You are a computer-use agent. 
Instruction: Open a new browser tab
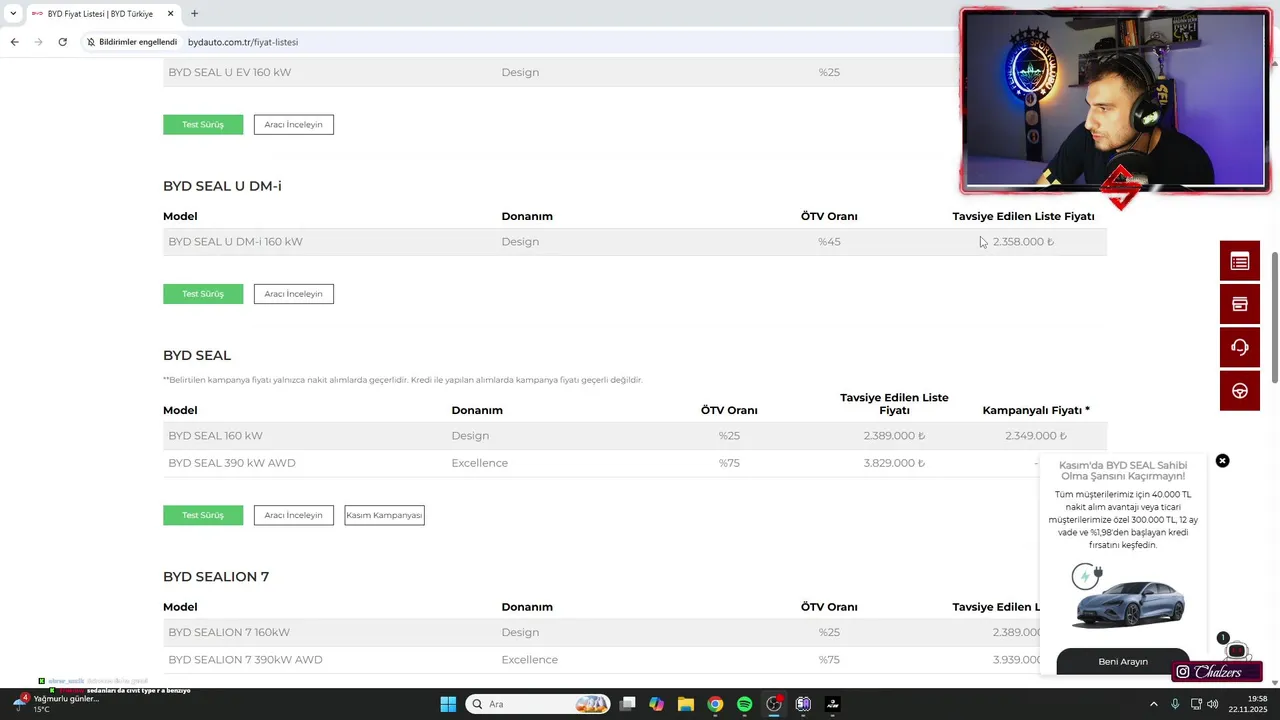pyautogui.click(x=194, y=14)
